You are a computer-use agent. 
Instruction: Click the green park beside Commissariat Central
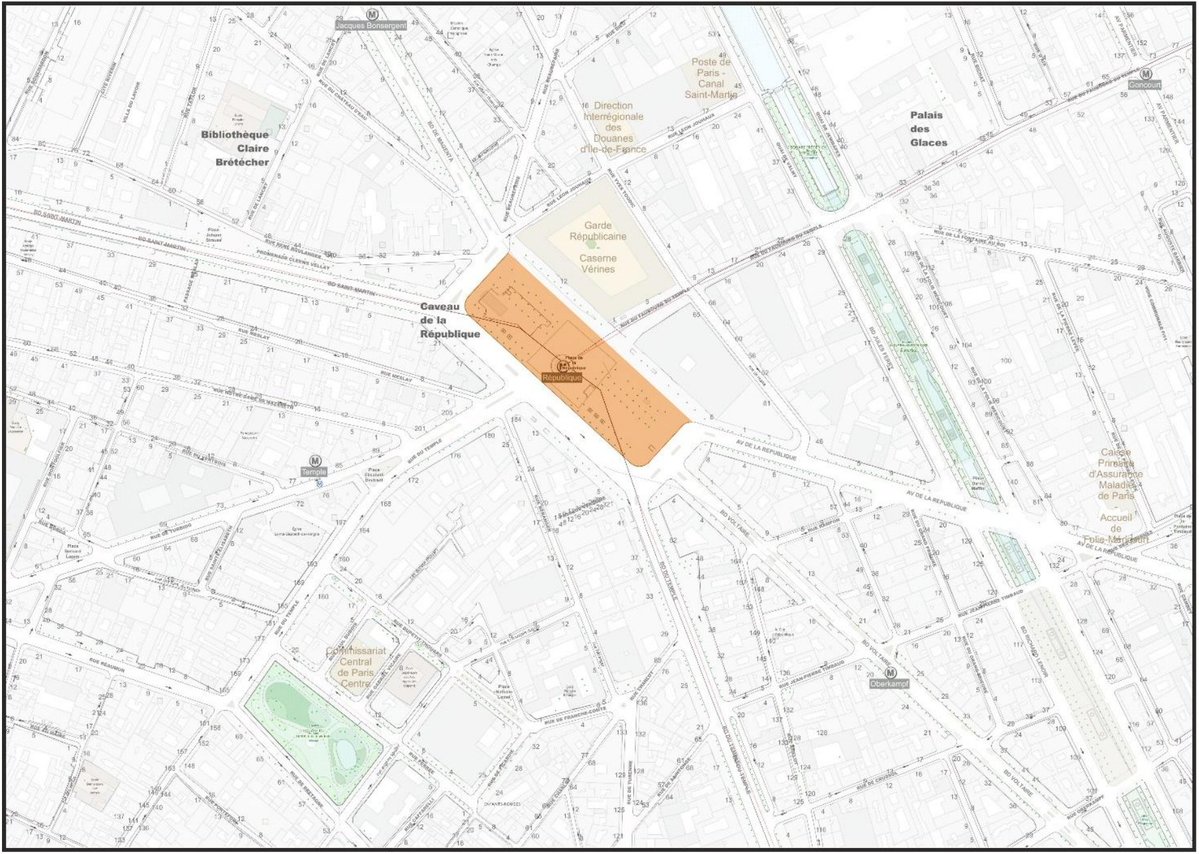[314, 732]
